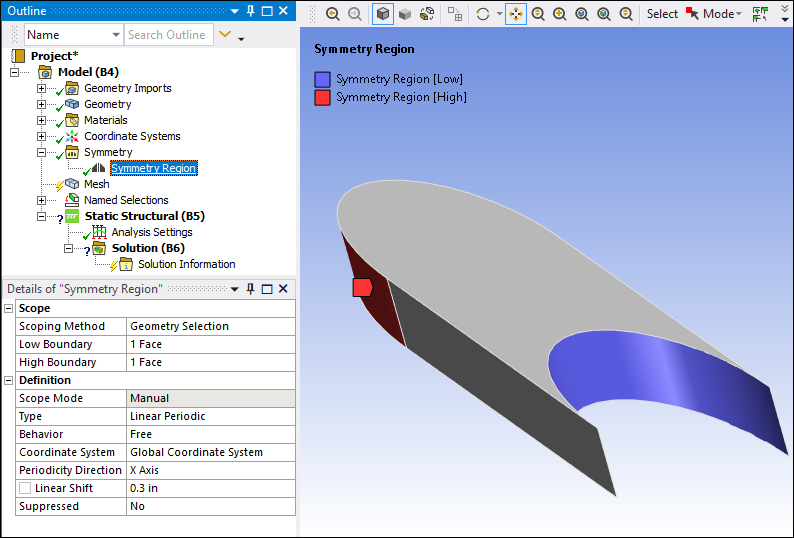Select the Pan tool in toolbar
Screen dimensions: 794x538
pos(515,14)
